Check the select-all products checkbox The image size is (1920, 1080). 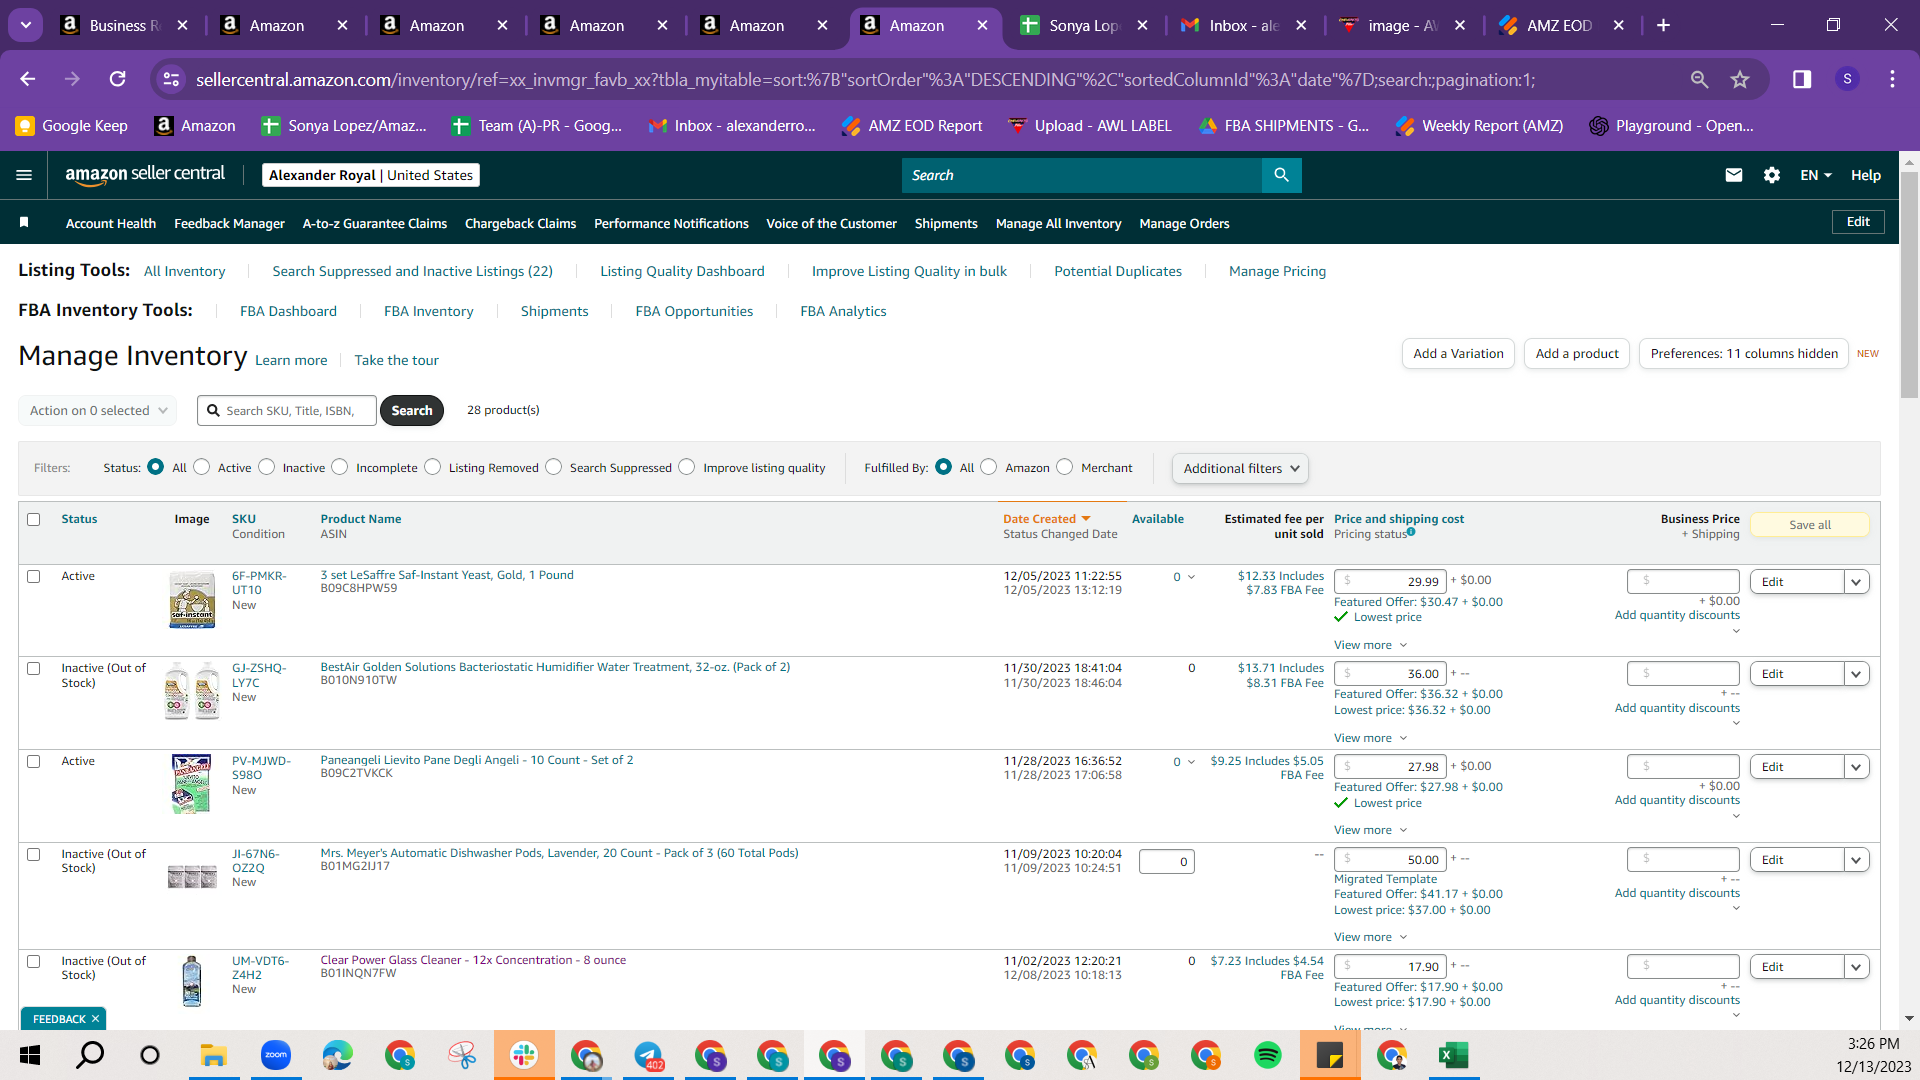tap(34, 520)
